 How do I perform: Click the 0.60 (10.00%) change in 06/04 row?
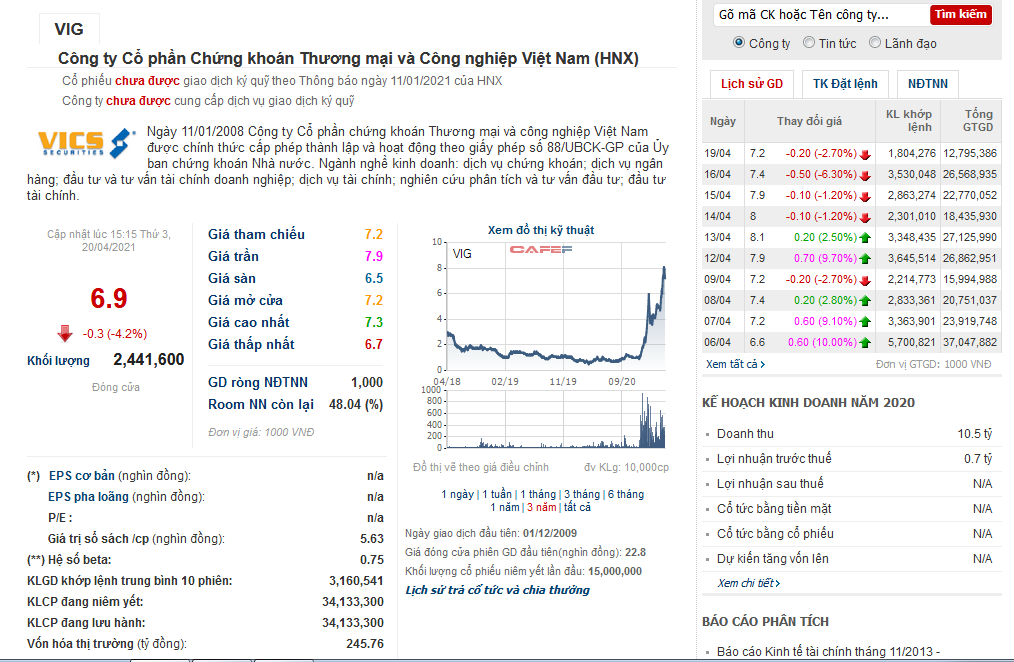tap(822, 343)
